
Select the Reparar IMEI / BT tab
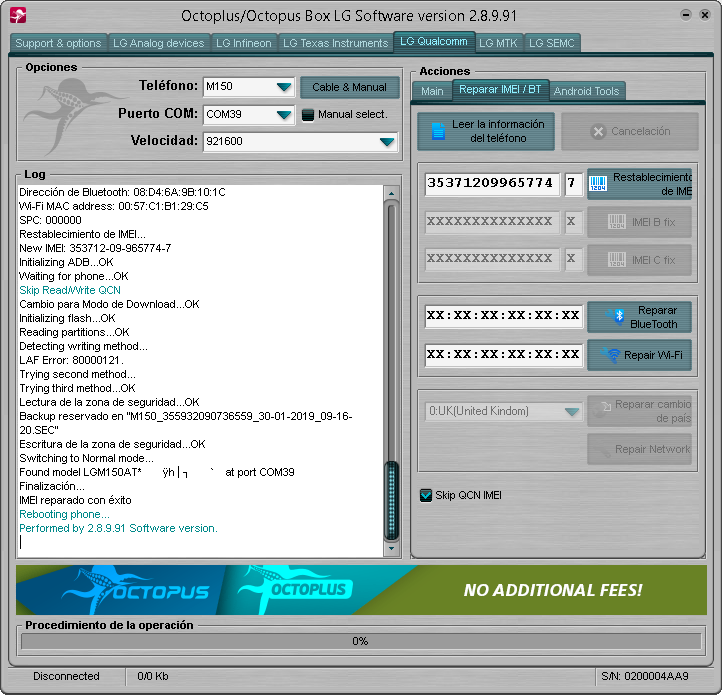(x=500, y=89)
